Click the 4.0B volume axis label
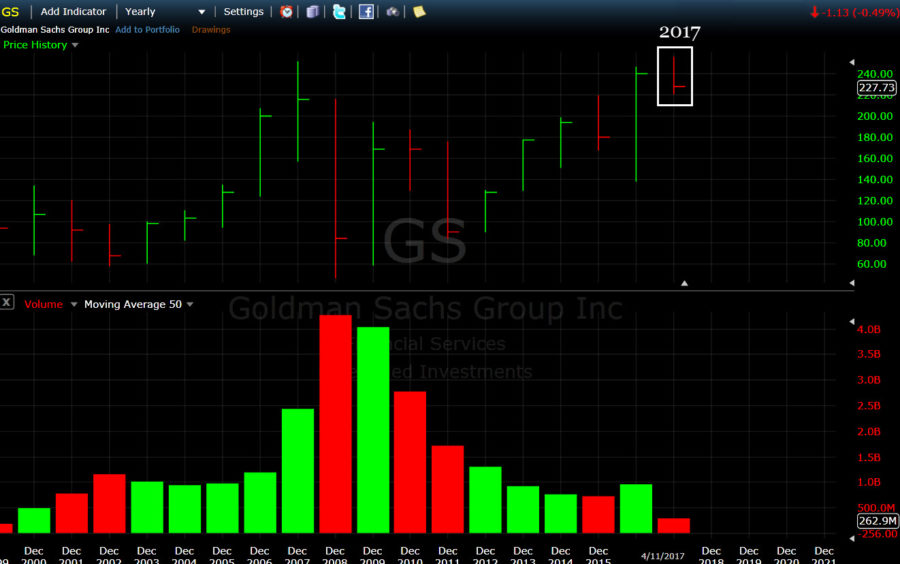This screenshot has height=564, width=900. pos(868,329)
